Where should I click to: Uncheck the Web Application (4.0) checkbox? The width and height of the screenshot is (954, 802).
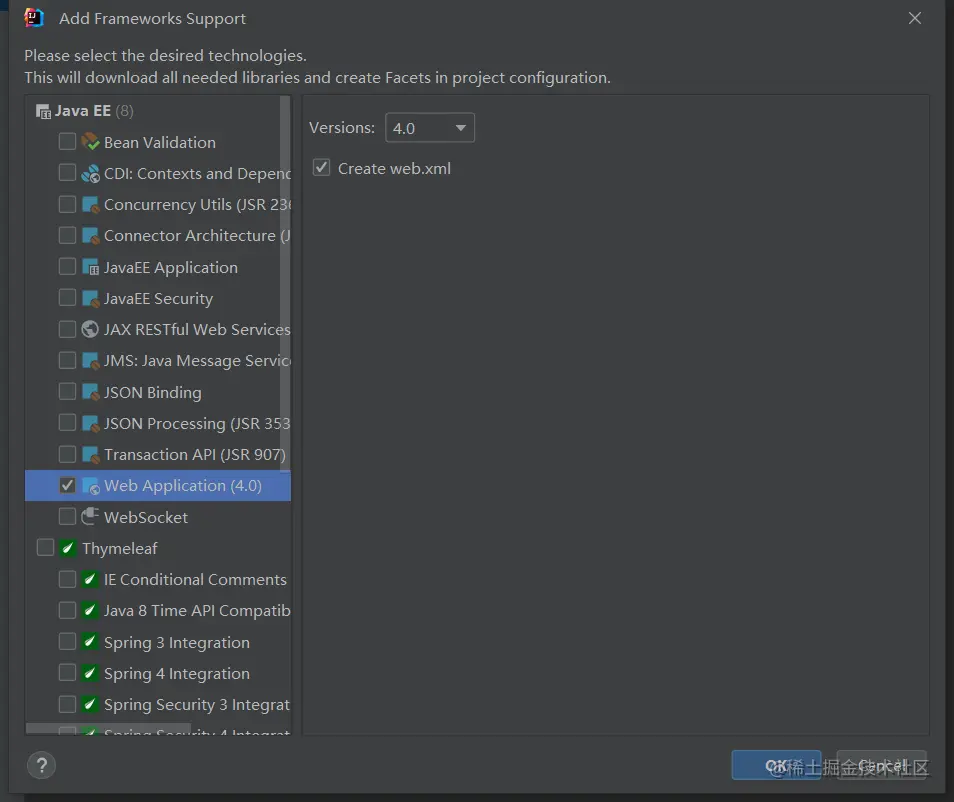pyautogui.click(x=67, y=485)
